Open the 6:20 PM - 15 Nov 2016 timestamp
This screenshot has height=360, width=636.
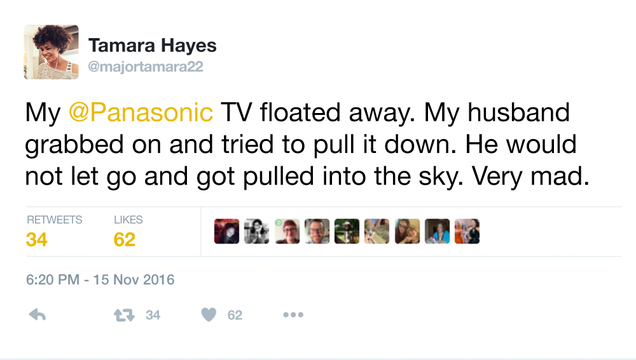click(x=100, y=280)
